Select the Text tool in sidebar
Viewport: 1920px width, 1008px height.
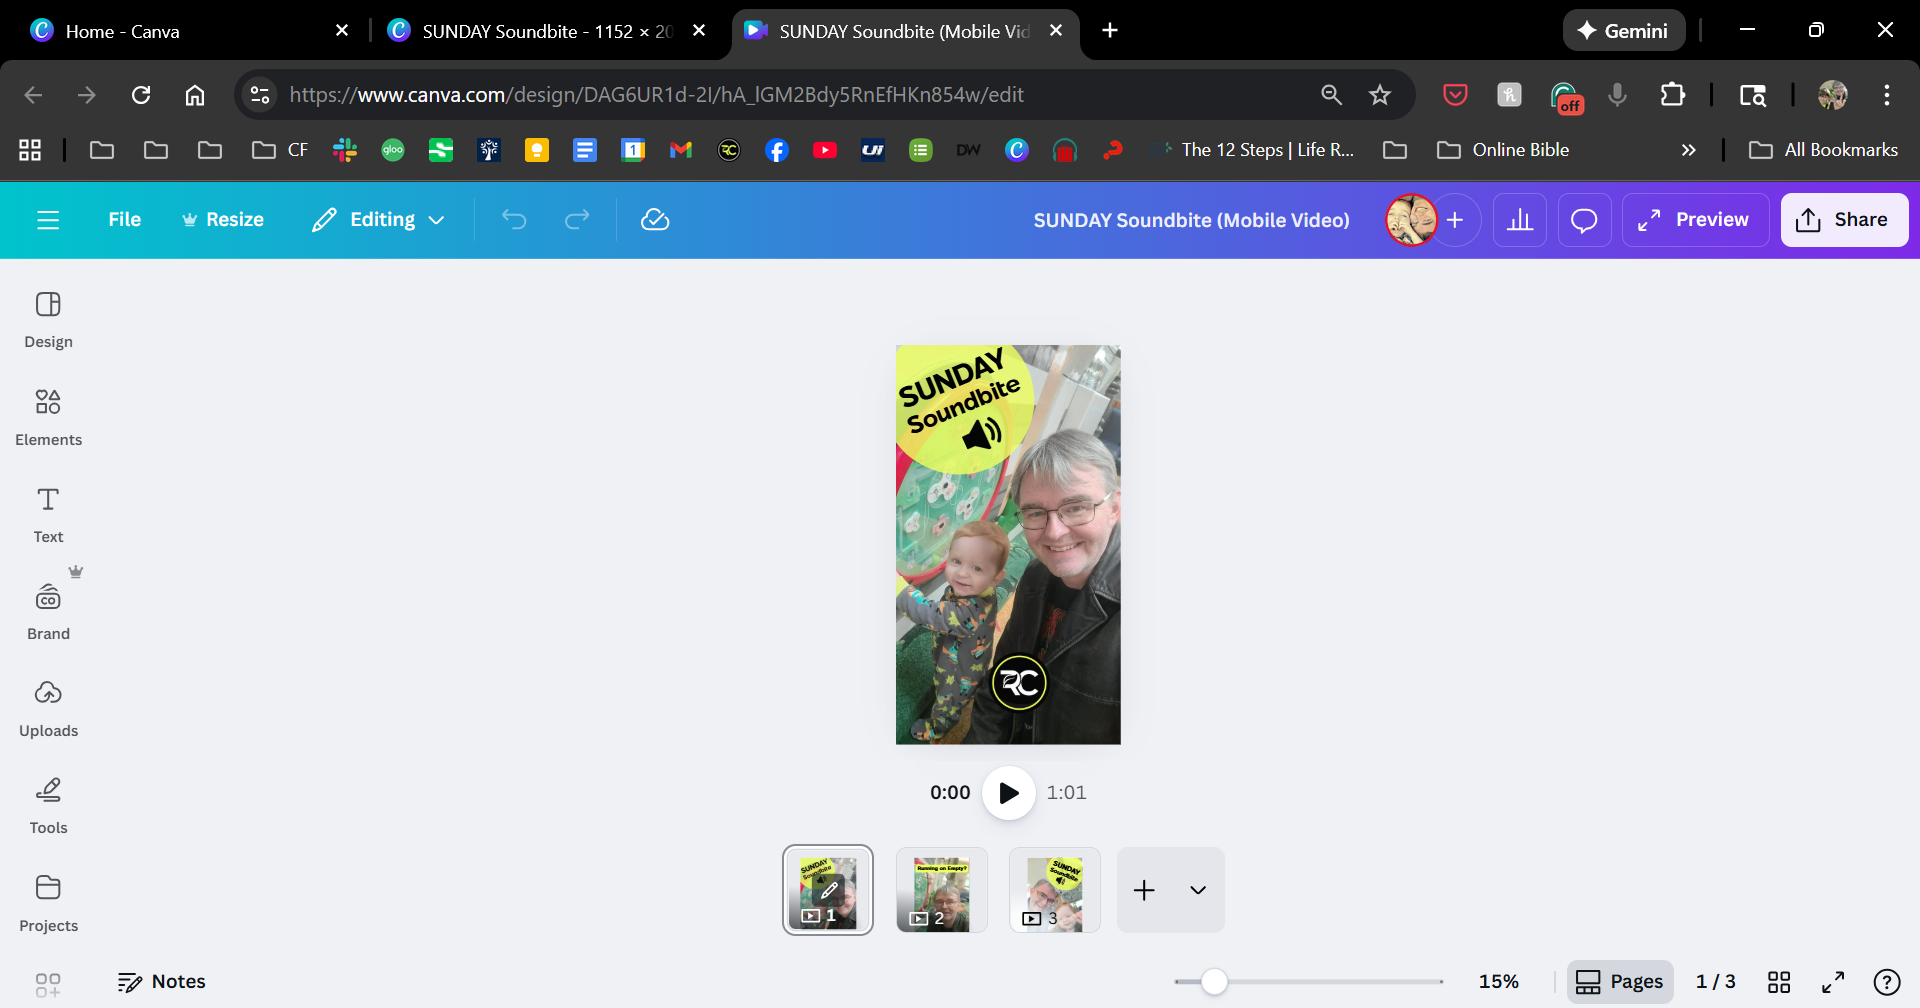pyautogui.click(x=48, y=513)
